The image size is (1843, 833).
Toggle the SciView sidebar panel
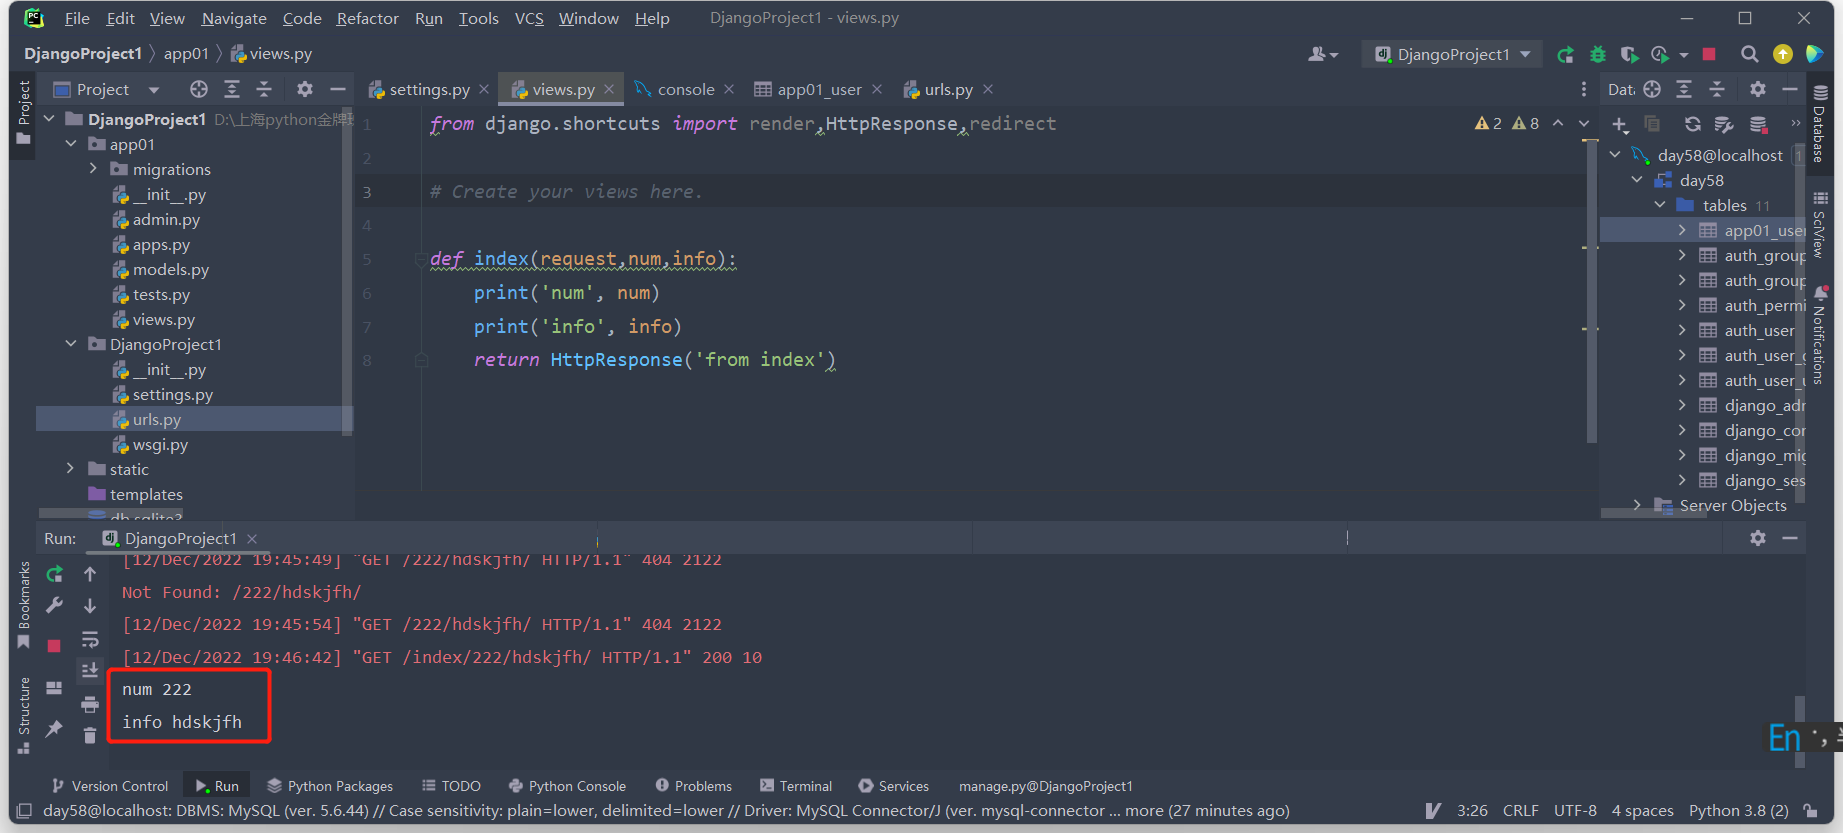click(1820, 224)
